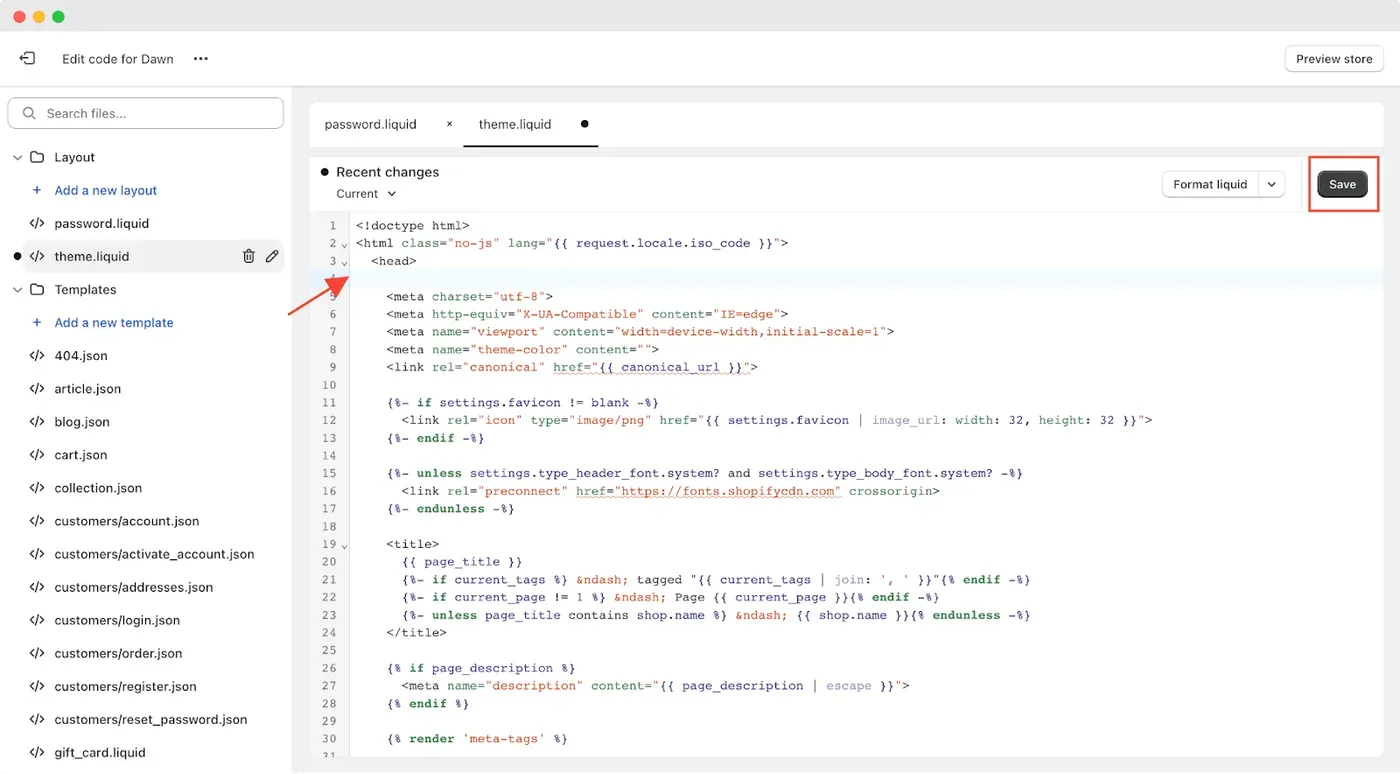Click line number 30 in gutter

(x=329, y=739)
